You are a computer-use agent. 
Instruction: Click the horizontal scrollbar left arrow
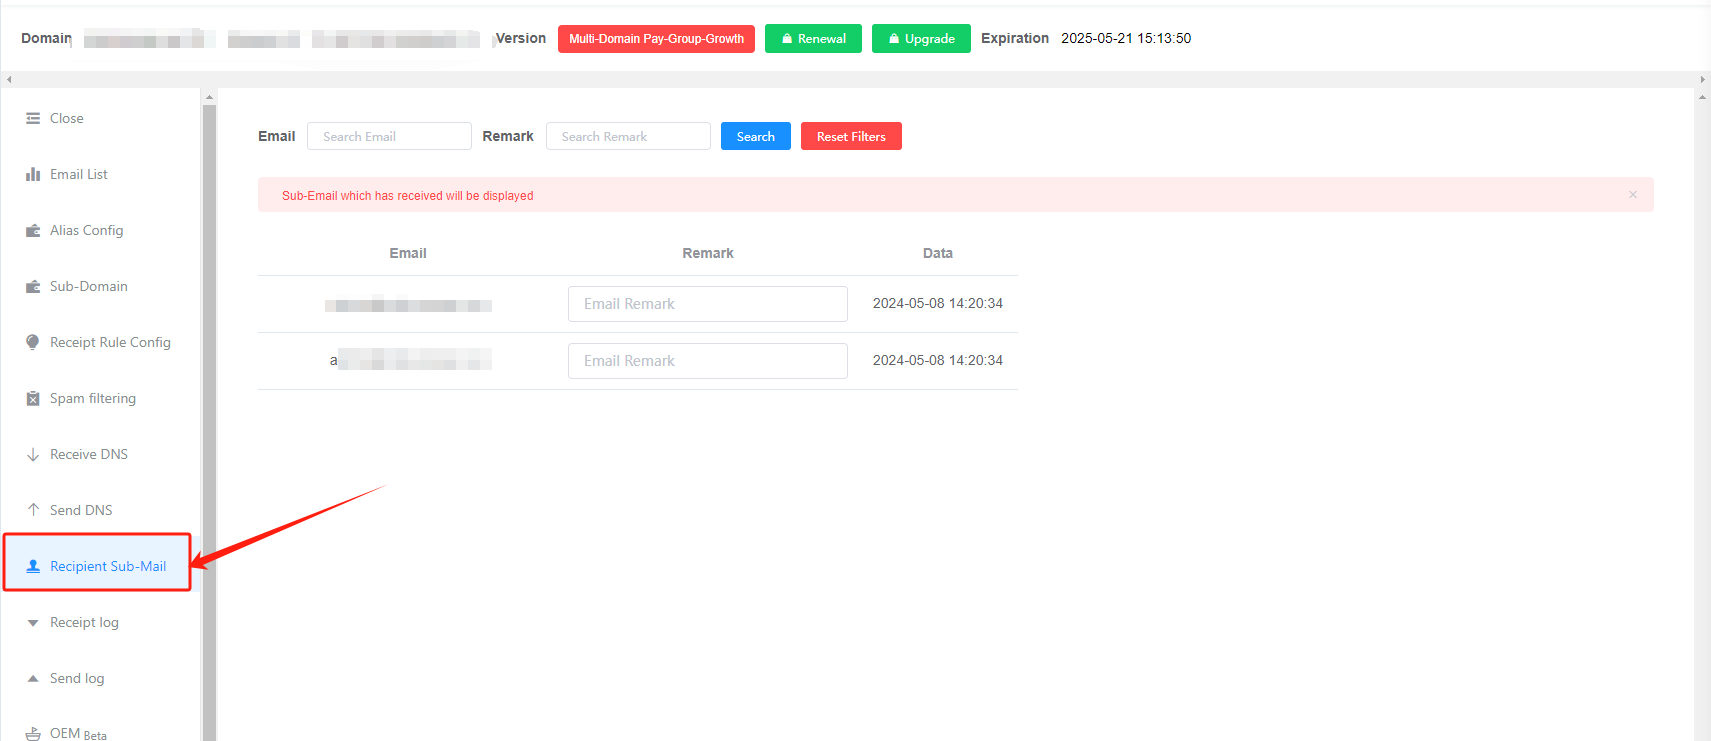click(x=9, y=79)
